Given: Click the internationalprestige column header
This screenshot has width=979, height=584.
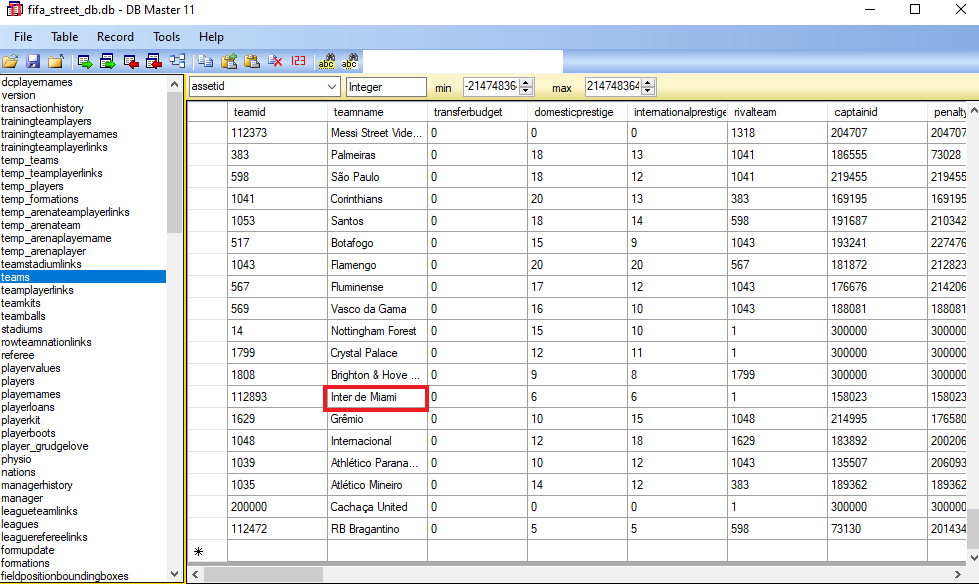Looking at the screenshot, I should click(677, 112).
